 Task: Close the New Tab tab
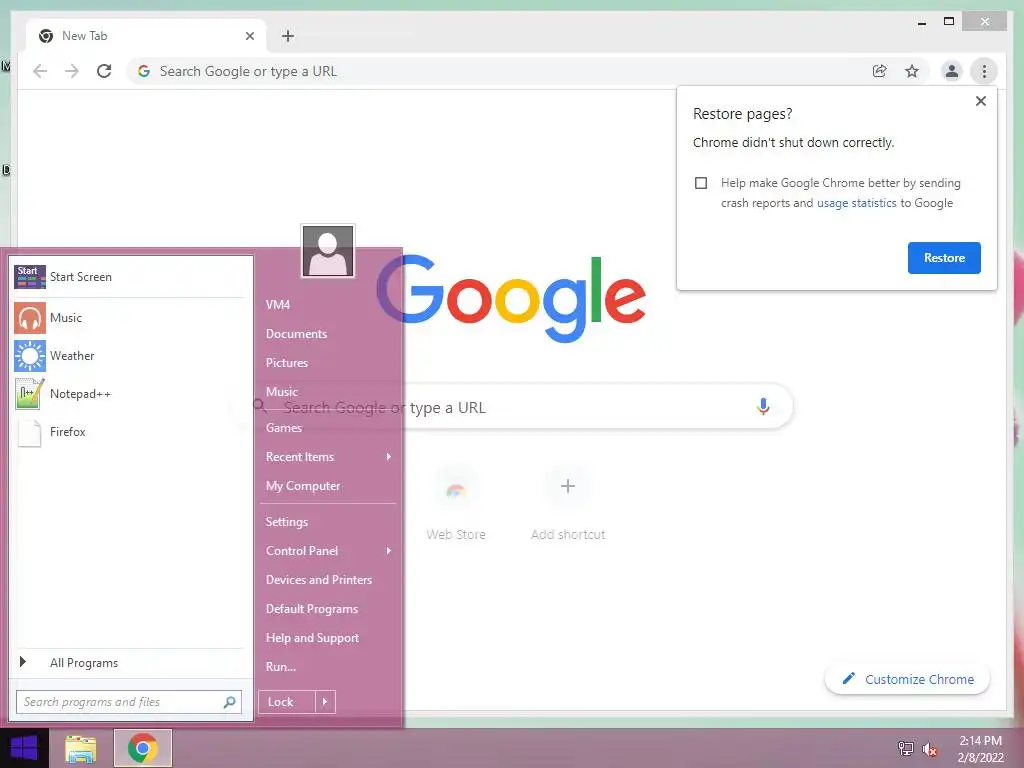[x=249, y=36]
